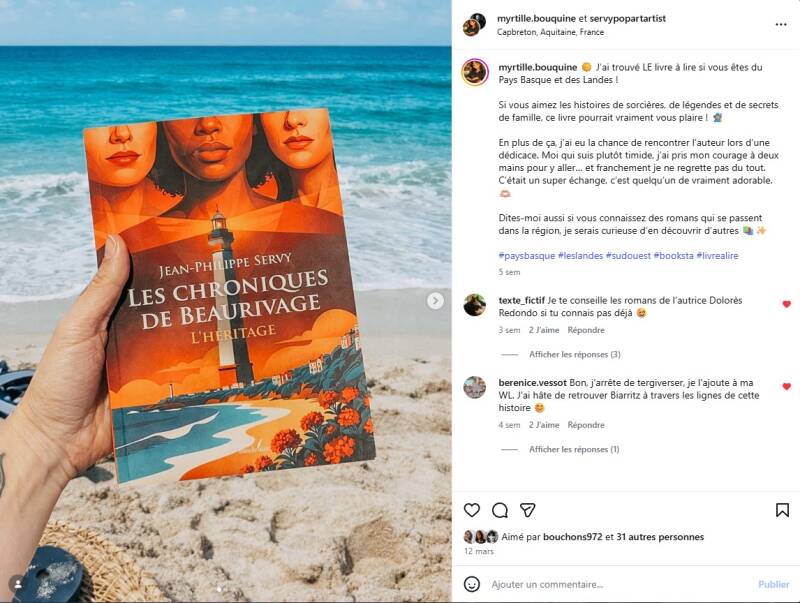Screen dimensions: 800x603
Task: Expand the 3 replies to texte_fictif
Action: pyautogui.click(x=574, y=354)
